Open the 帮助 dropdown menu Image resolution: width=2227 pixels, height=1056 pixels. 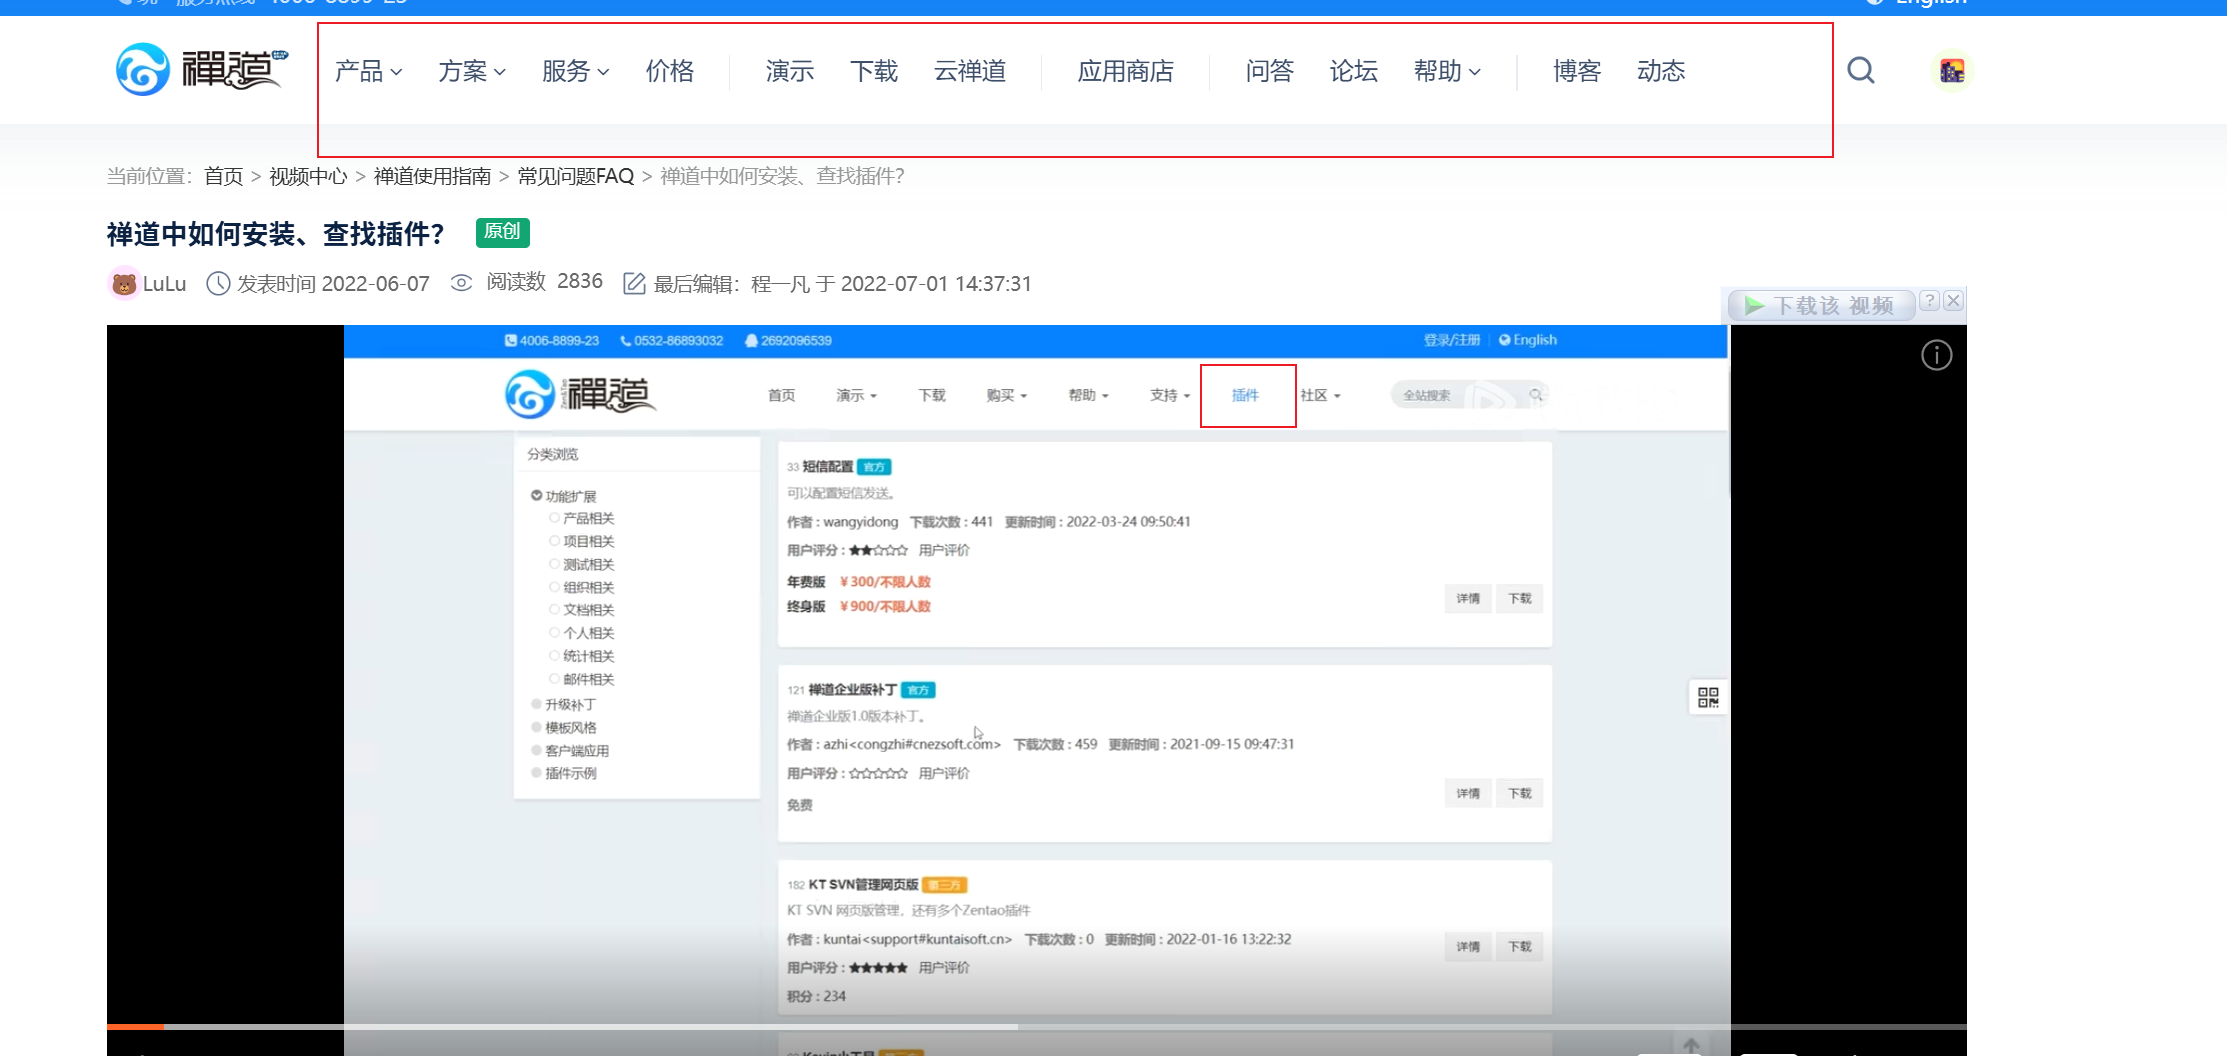coord(1446,71)
